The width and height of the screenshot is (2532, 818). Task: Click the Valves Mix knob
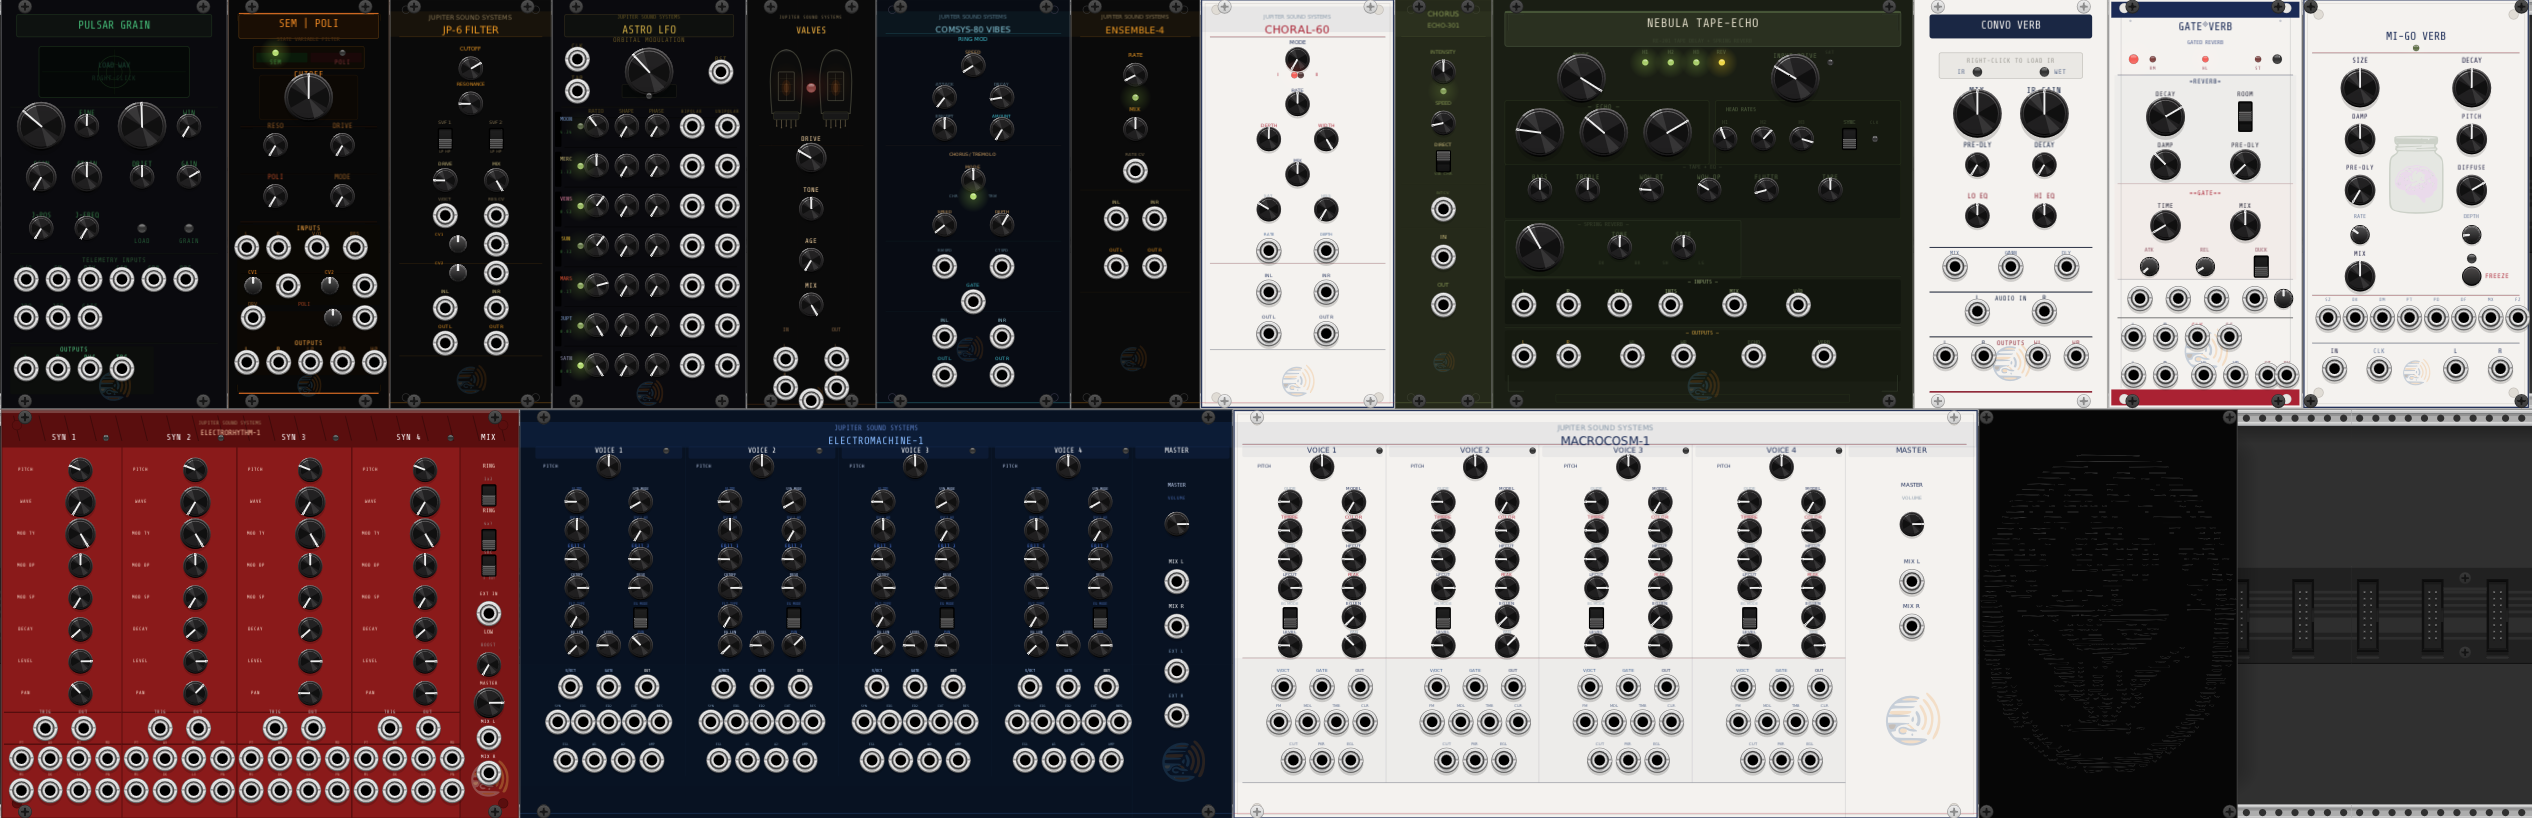click(x=811, y=305)
